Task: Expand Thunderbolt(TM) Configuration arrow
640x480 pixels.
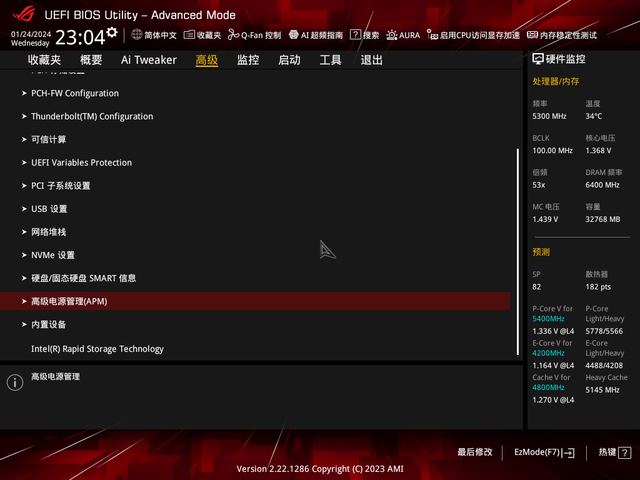Action: pos(24,117)
